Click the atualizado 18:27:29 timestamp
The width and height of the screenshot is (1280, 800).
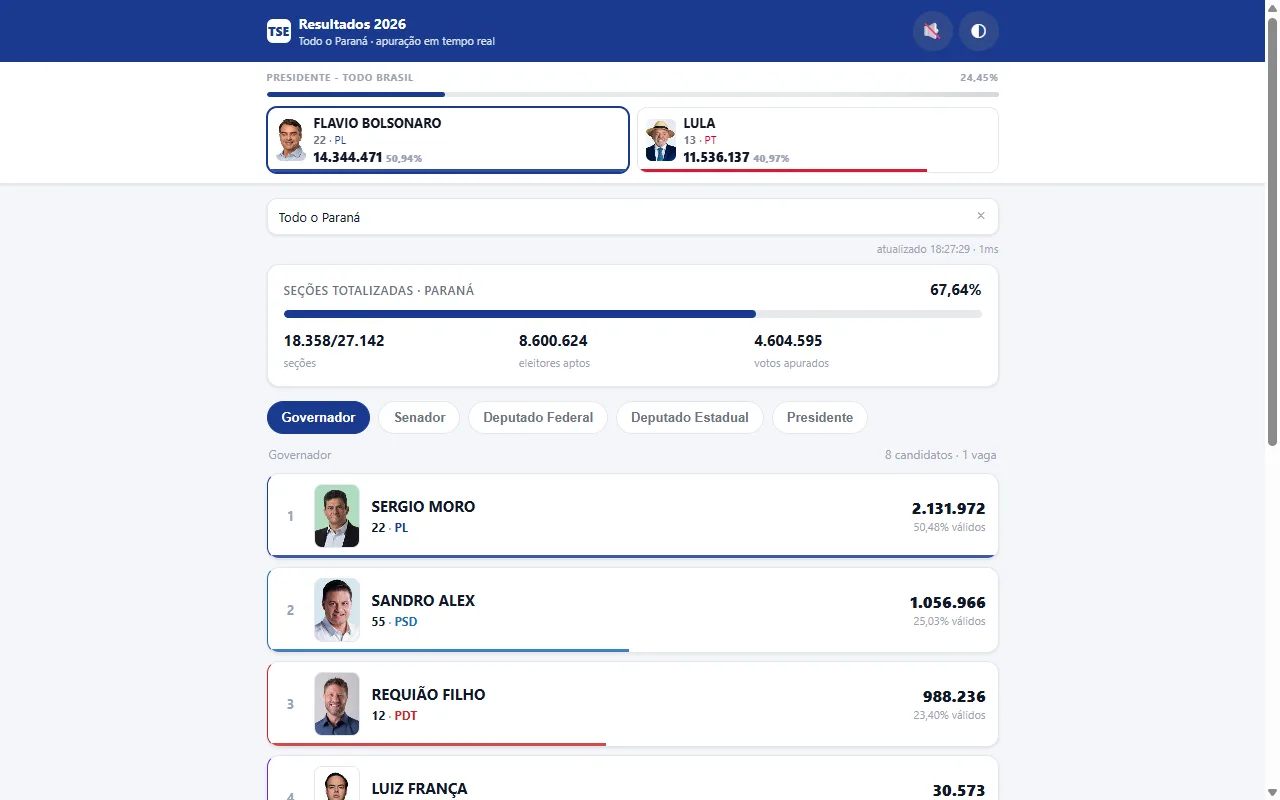[937, 249]
